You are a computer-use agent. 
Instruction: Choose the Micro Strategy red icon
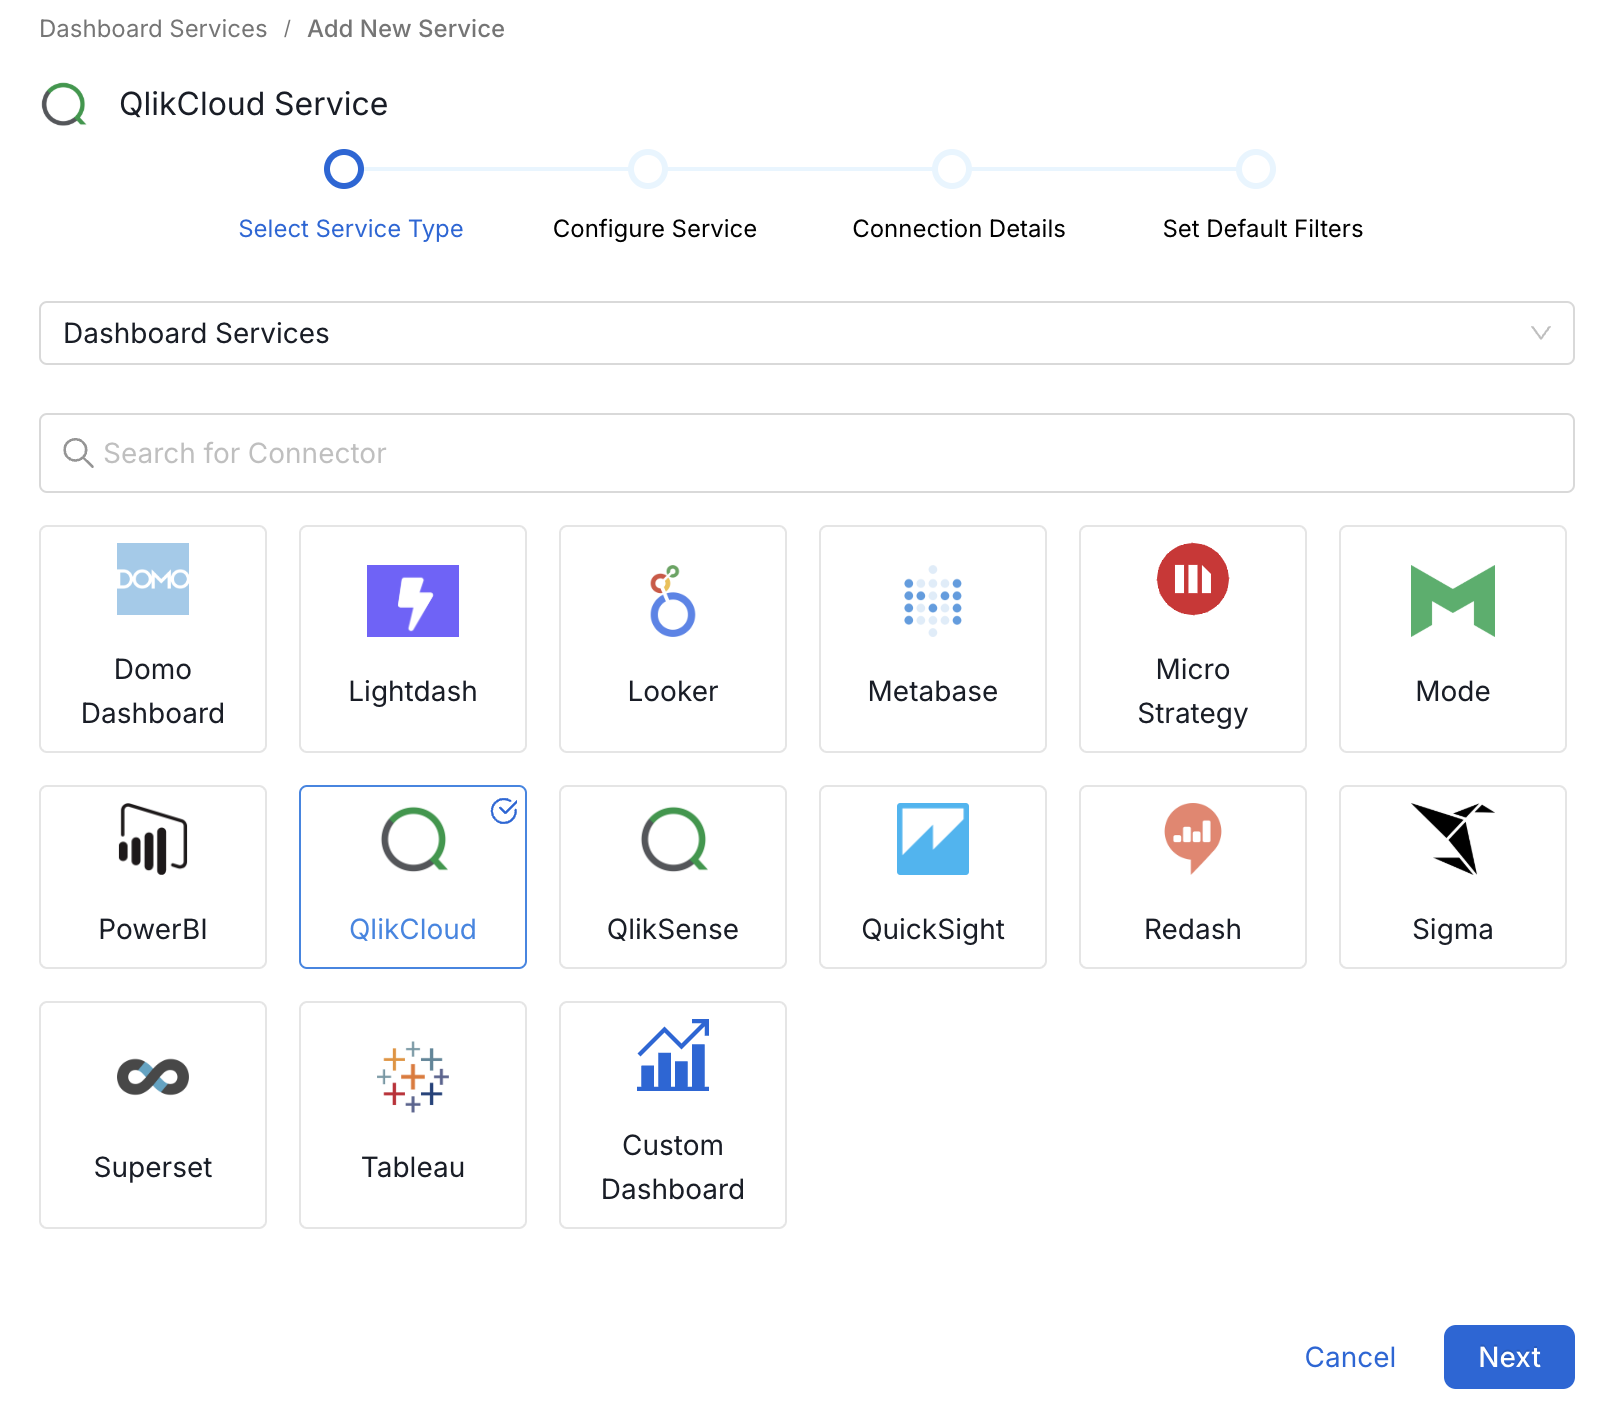1192,579
